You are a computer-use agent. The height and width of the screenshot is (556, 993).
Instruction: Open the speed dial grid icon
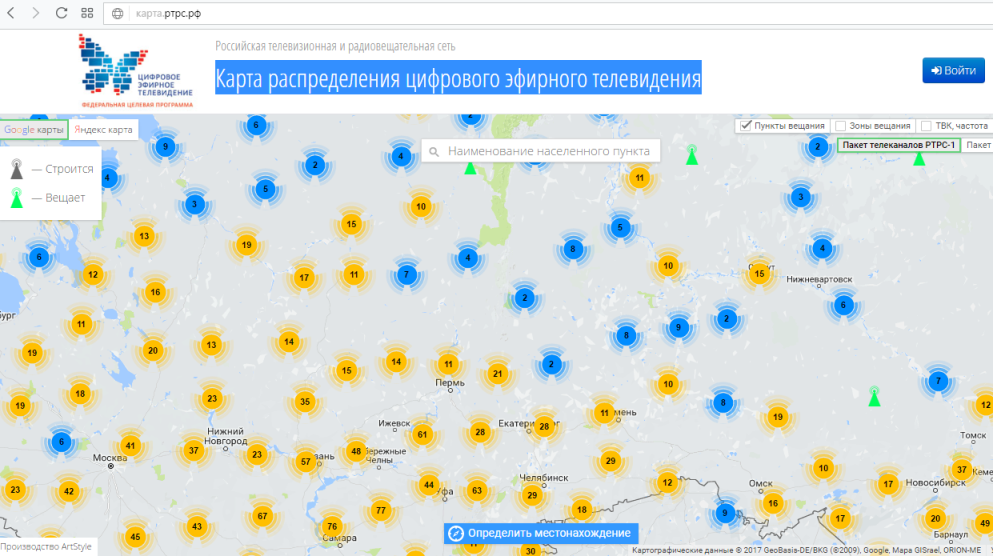[87, 14]
